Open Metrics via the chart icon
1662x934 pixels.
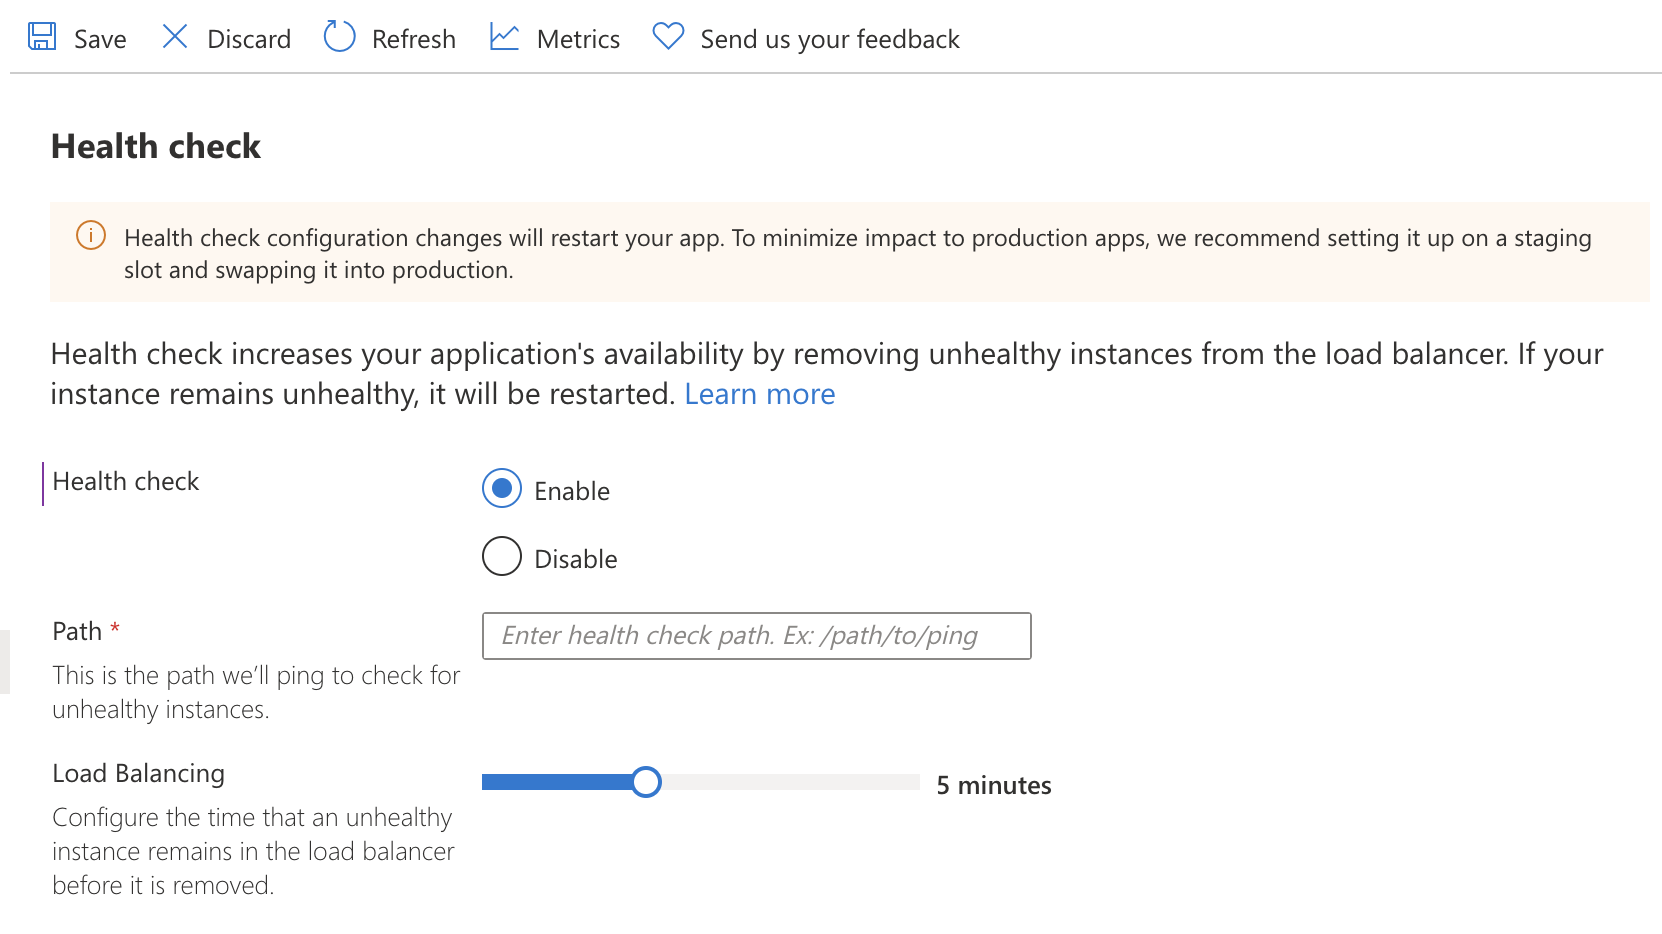coord(505,36)
